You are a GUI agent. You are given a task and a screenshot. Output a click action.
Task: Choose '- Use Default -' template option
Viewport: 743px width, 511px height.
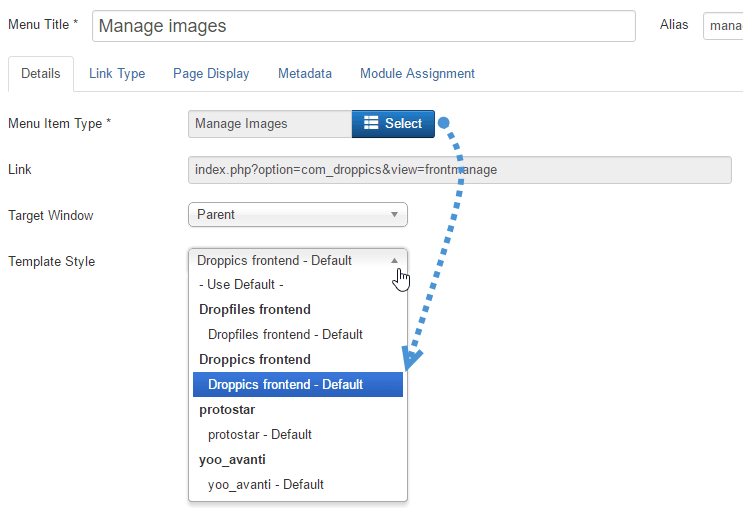point(241,285)
